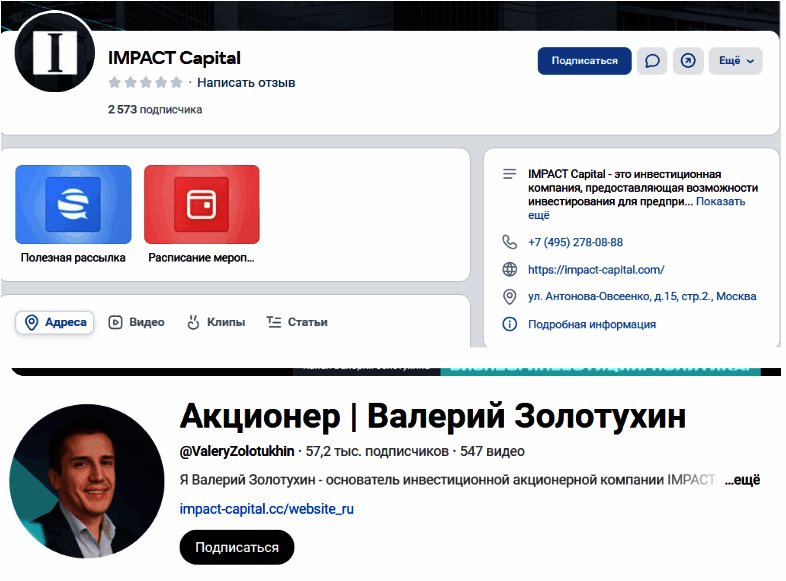The width and height of the screenshot is (786, 581).
Task: Click the info circle icon
Action: pos(510,324)
